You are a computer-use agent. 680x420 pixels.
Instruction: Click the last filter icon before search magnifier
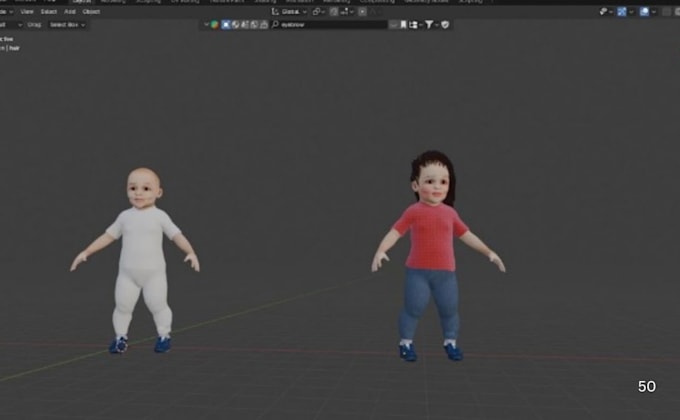click(x=264, y=25)
